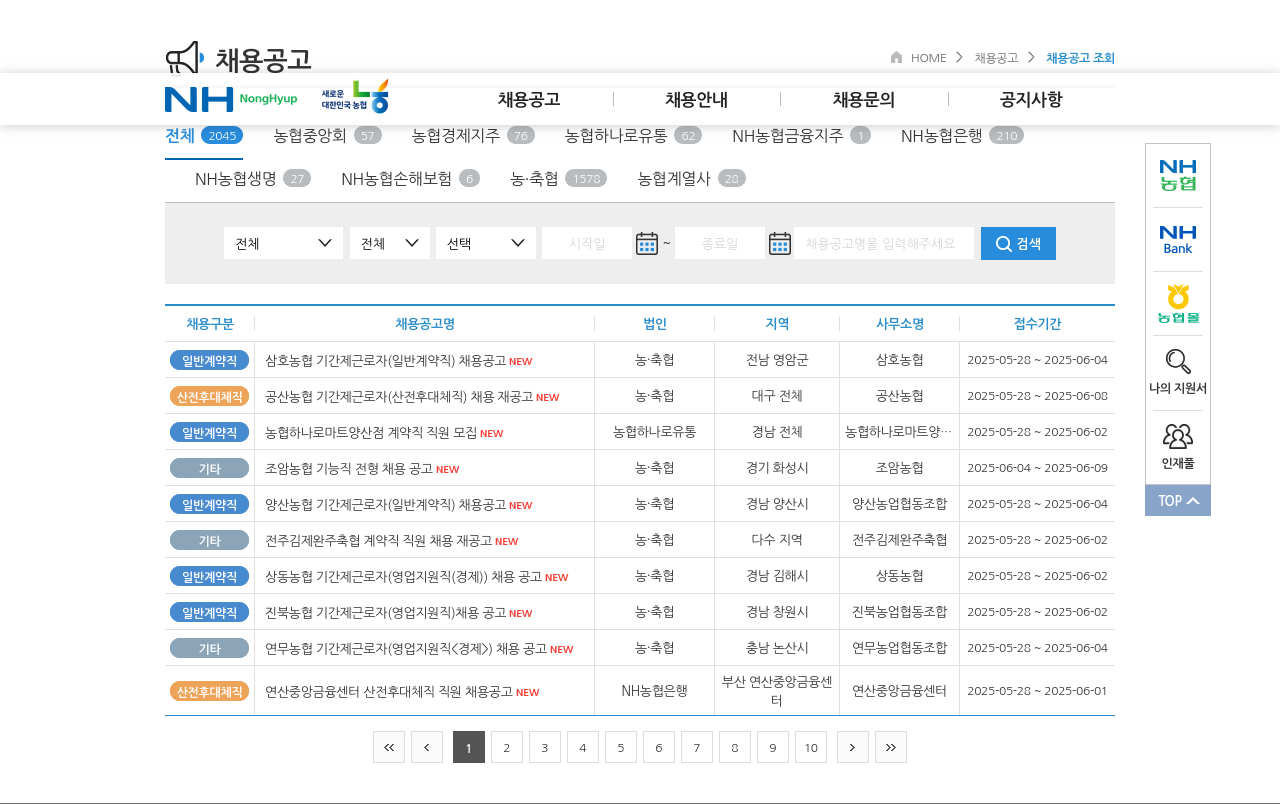1280x804 pixels.
Task: Click the megaphone 채용공고 title icon
Action: 185,58
